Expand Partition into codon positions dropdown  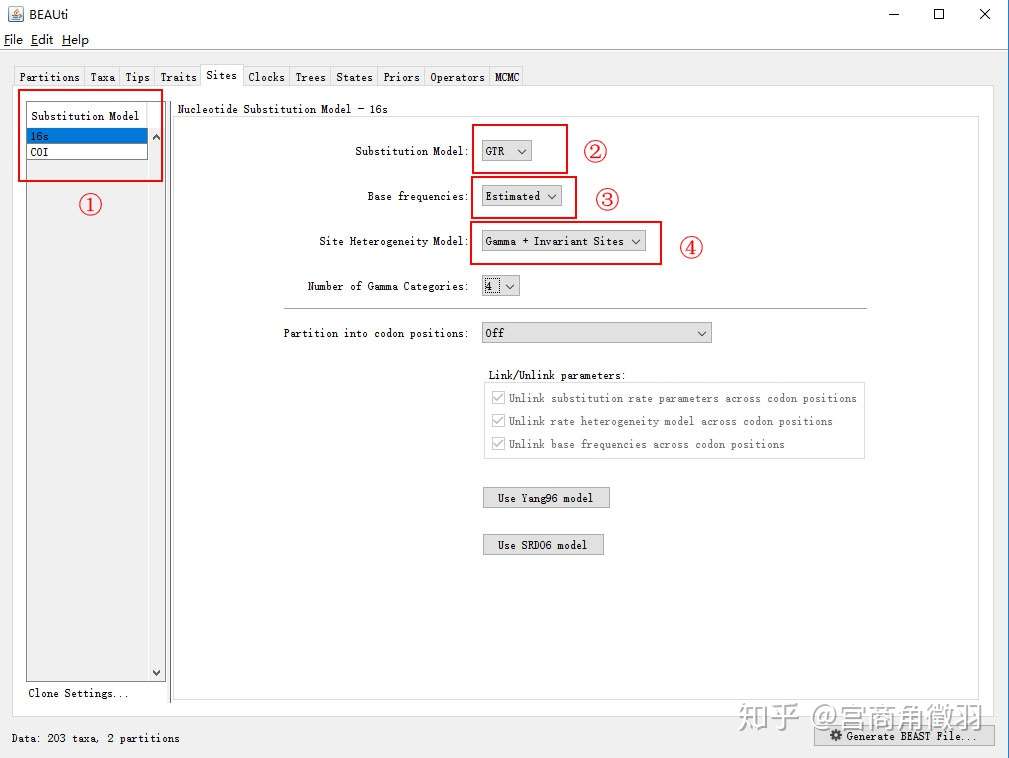pyautogui.click(x=597, y=333)
